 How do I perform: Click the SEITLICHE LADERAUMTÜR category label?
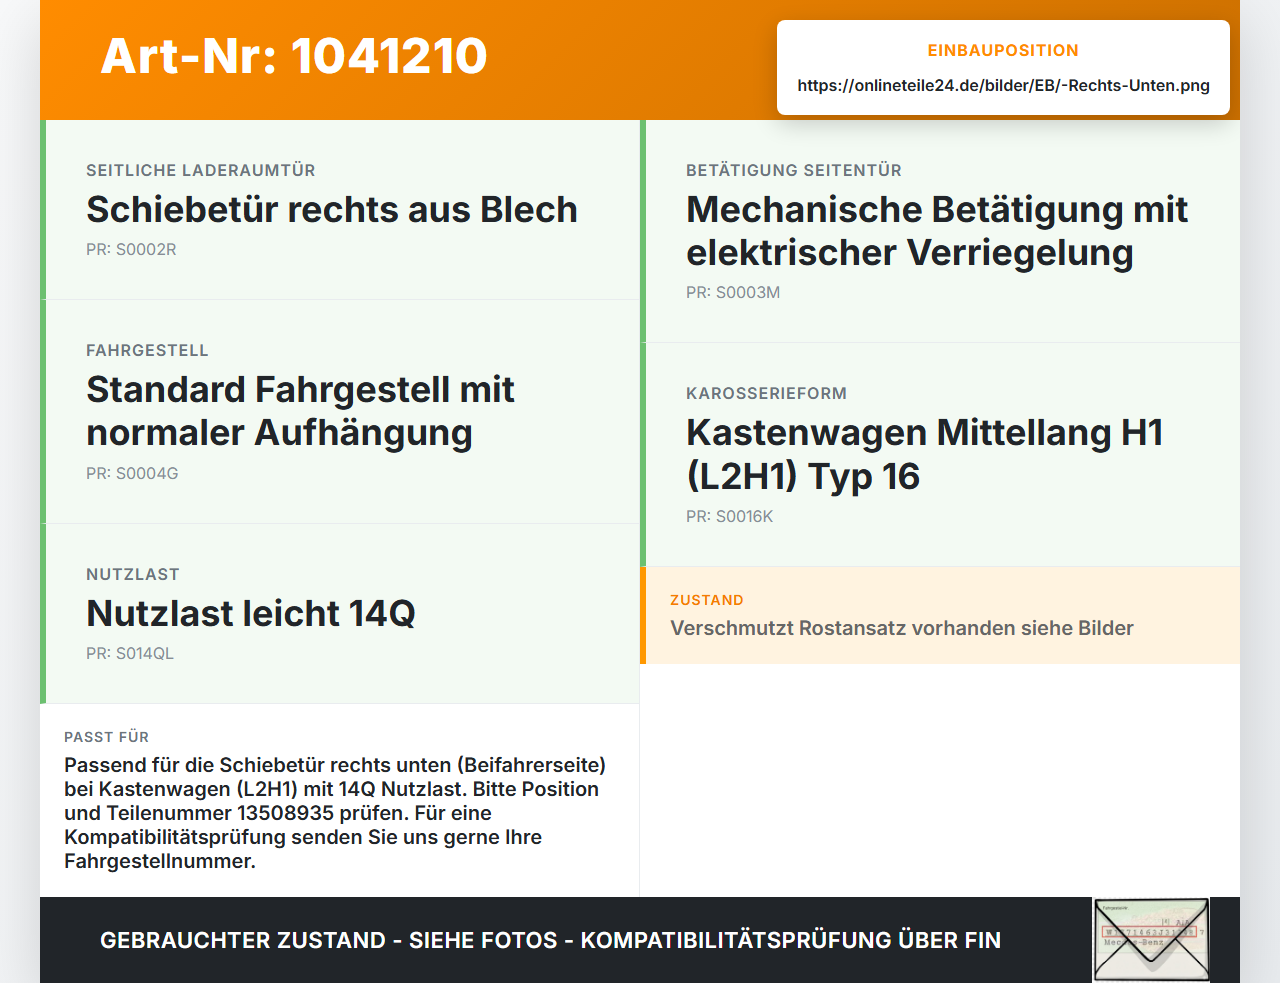201,170
